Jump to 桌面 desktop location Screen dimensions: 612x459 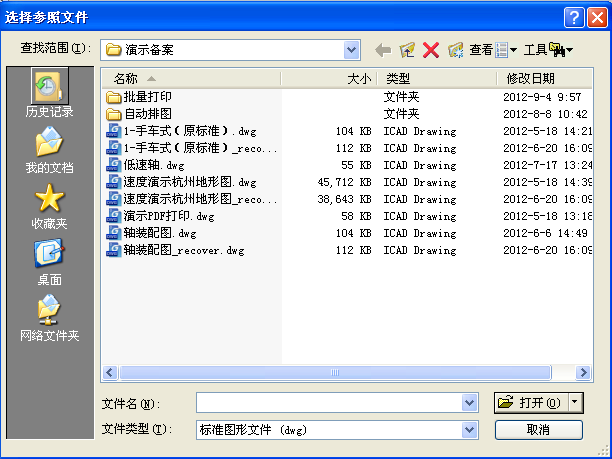(x=49, y=262)
